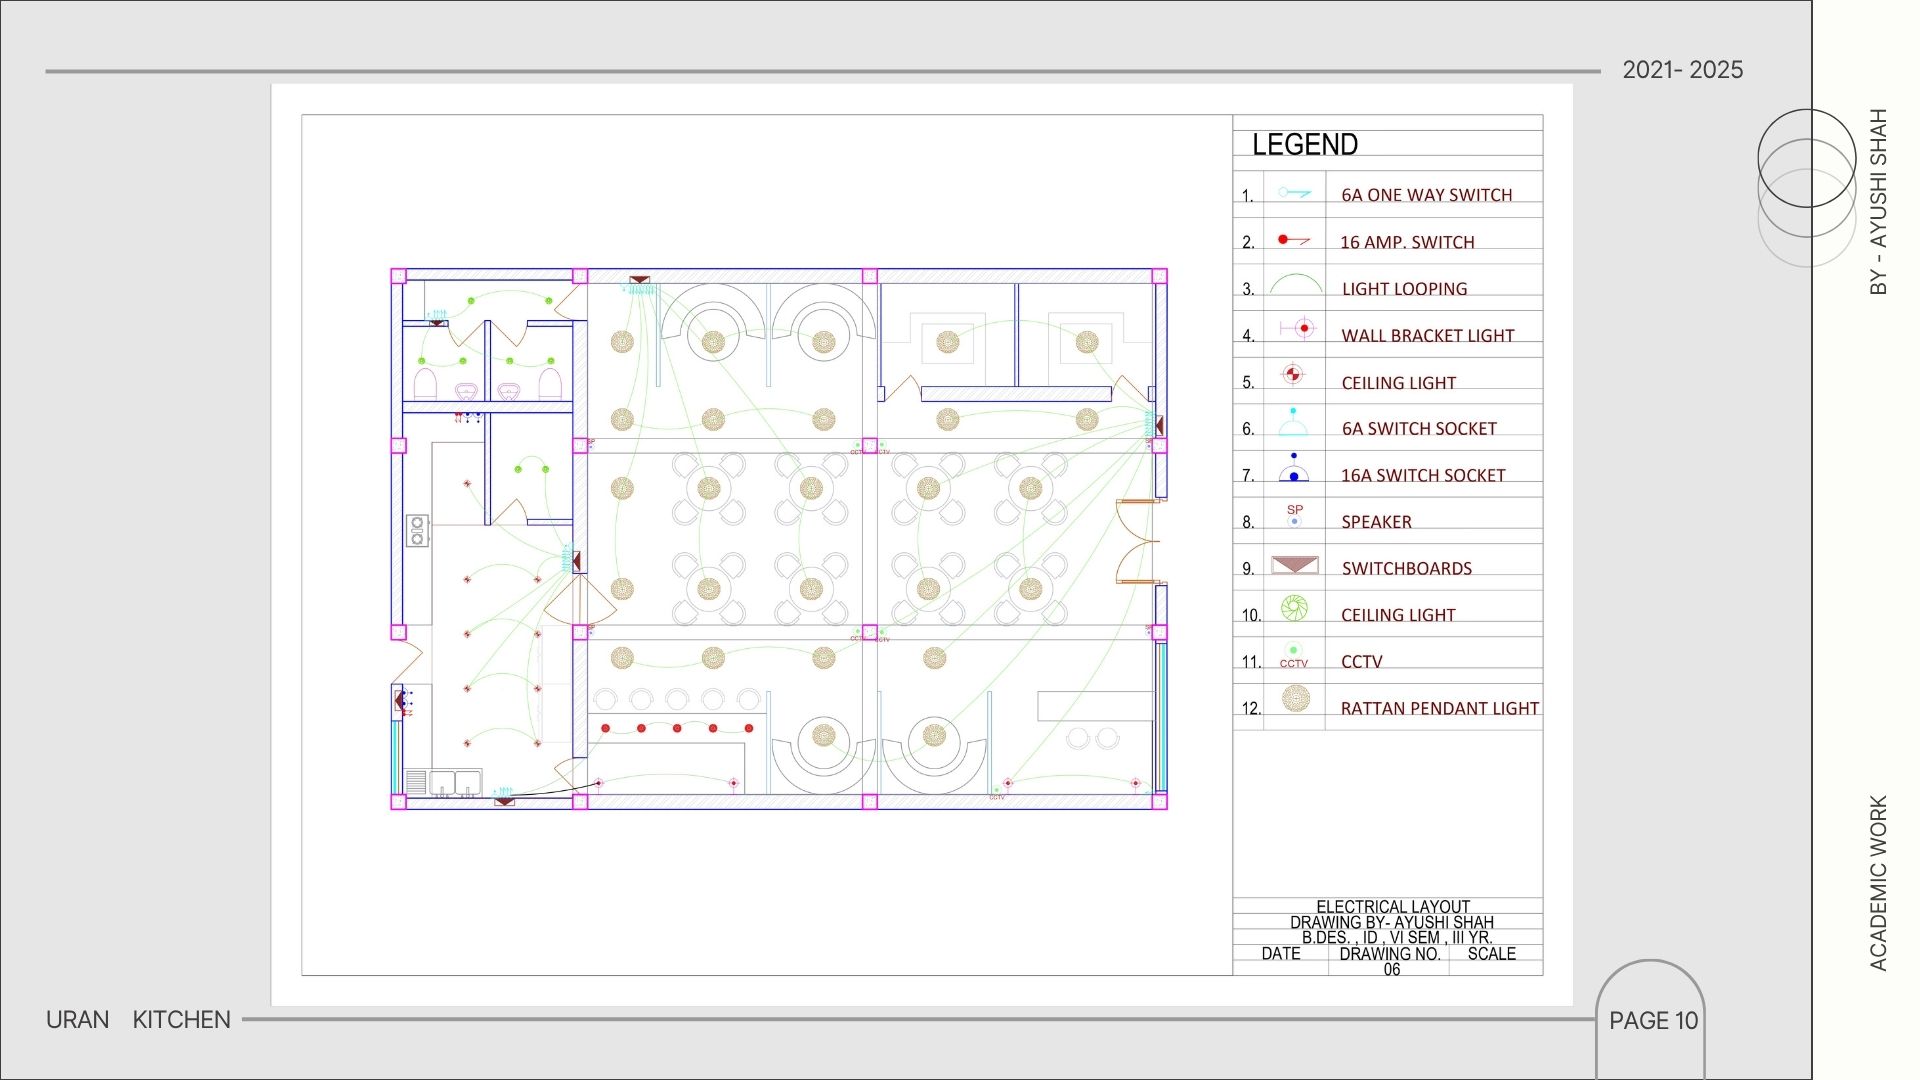The image size is (1920, 1080).
Task: Click the blue 16A switch socket symbol
Action: 1294,469
